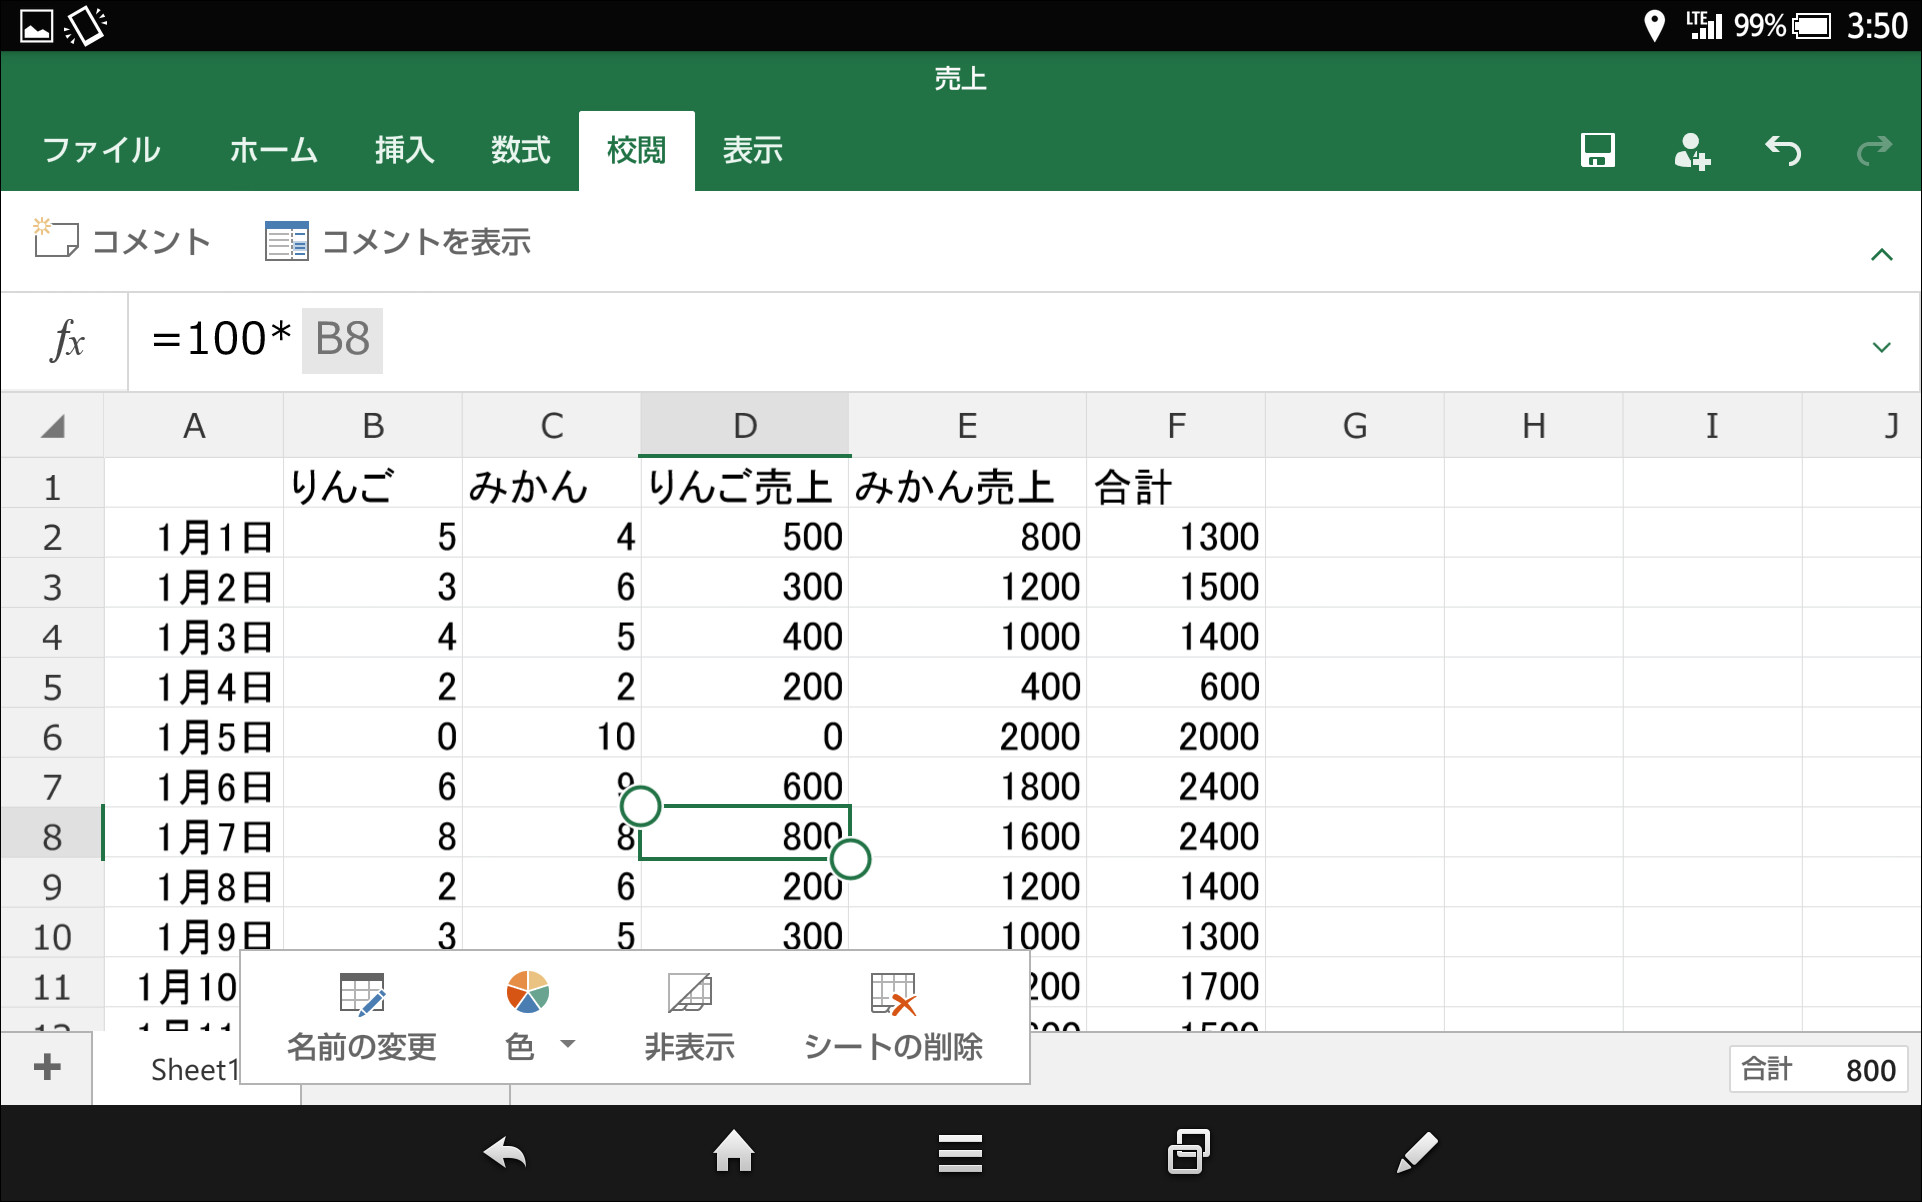Select the sheet rename icon
1922x1202 pixels.
[360, 995]
